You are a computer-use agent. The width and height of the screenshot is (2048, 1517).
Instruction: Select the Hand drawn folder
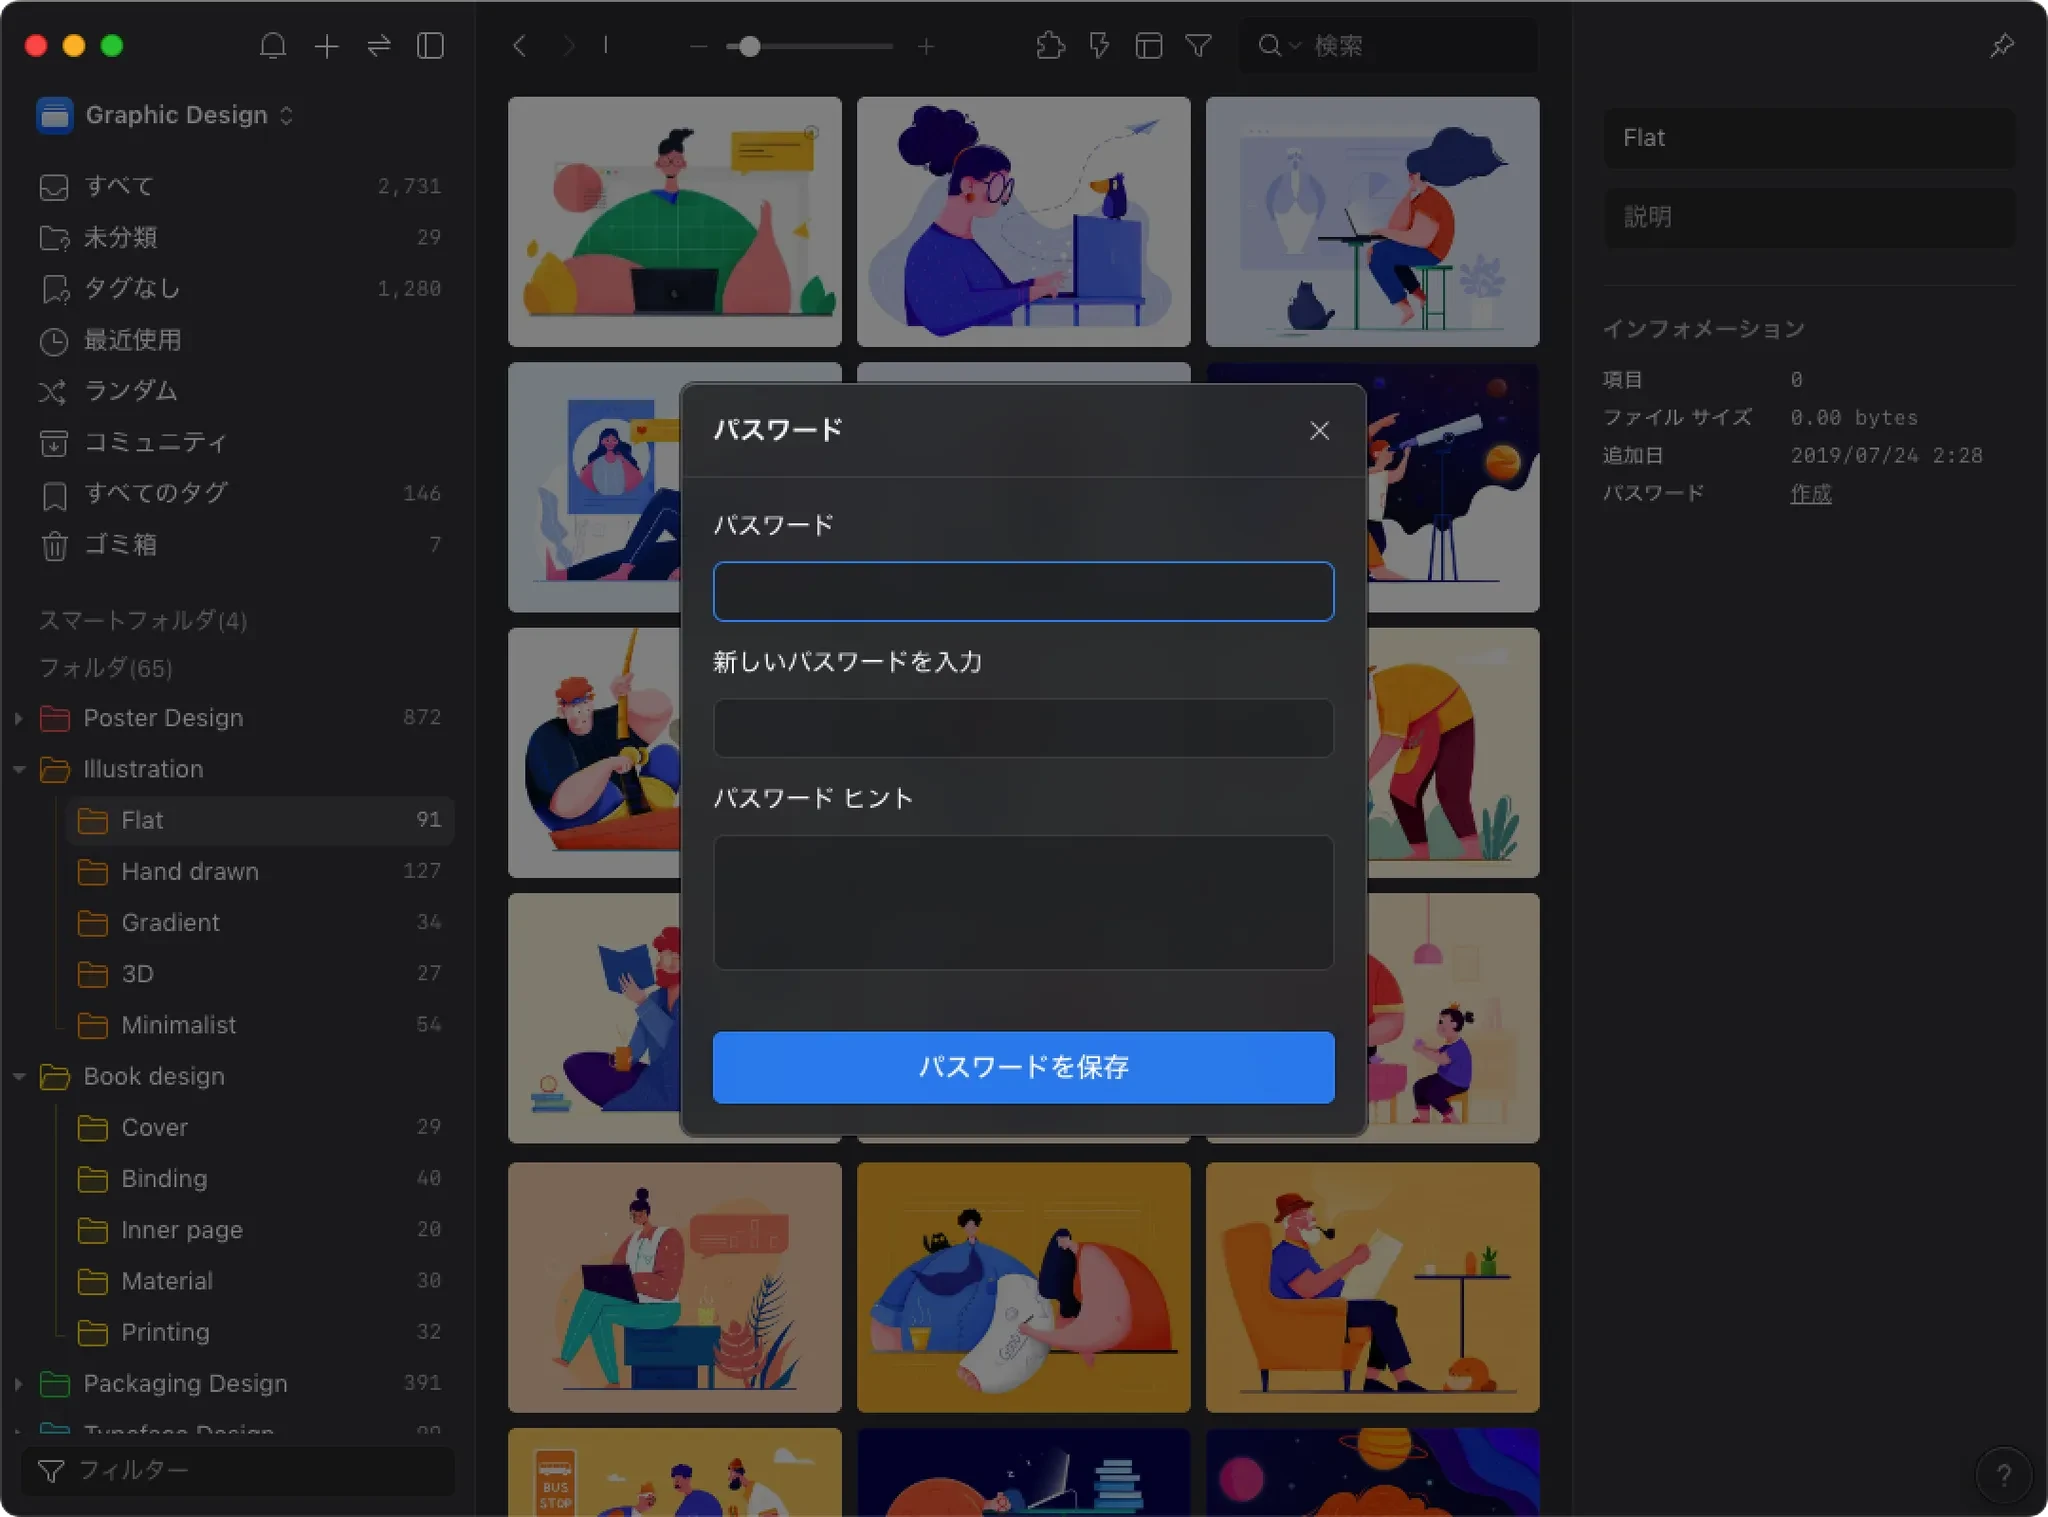coord(260,871)
